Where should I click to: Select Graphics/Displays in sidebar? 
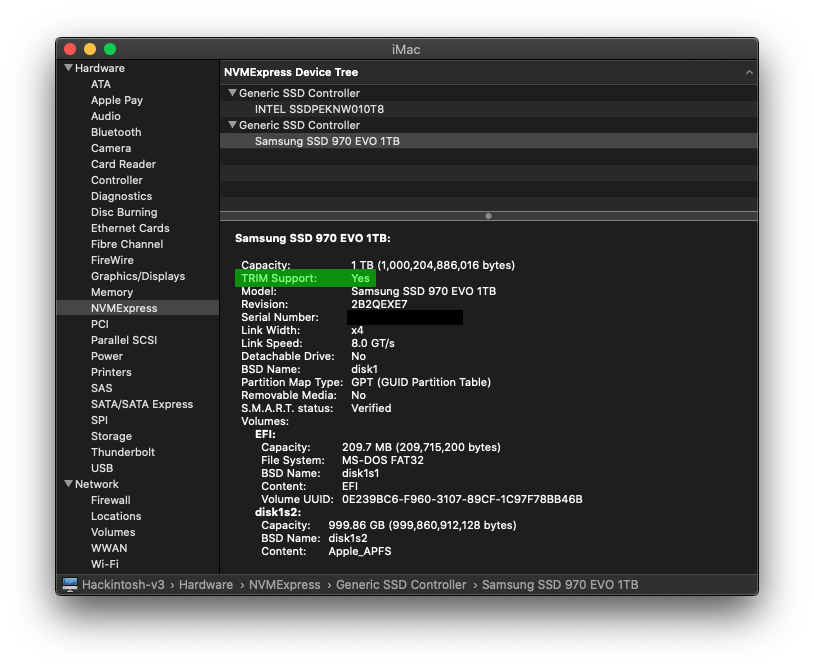pos(138,277)
